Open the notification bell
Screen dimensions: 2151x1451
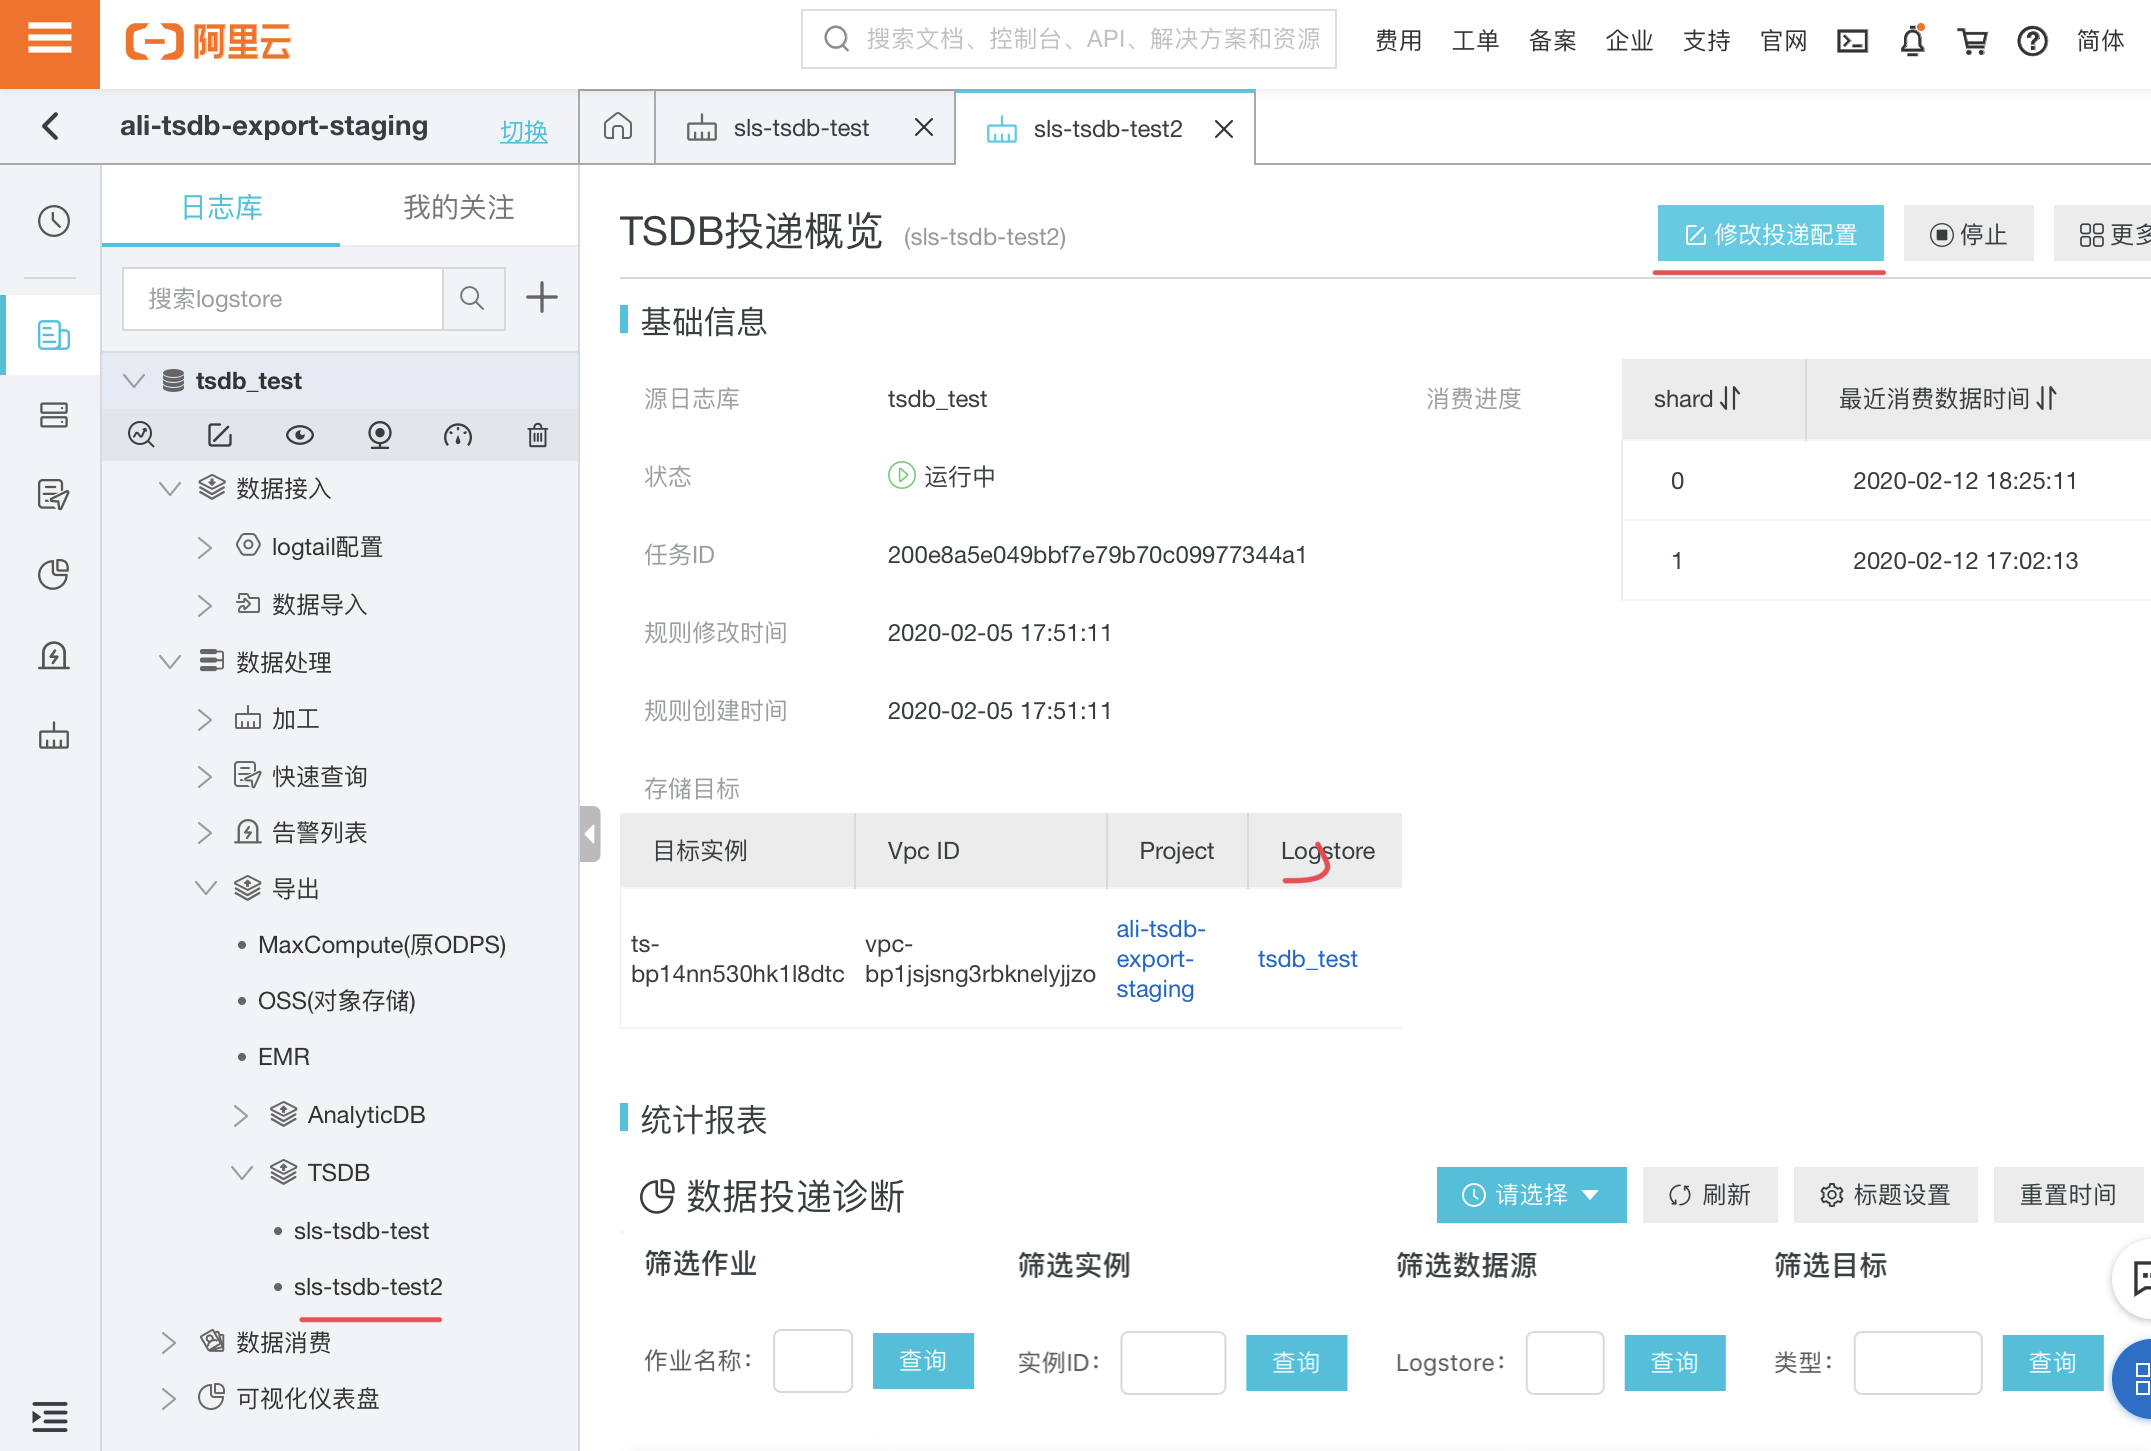(x=1912, y=41)
